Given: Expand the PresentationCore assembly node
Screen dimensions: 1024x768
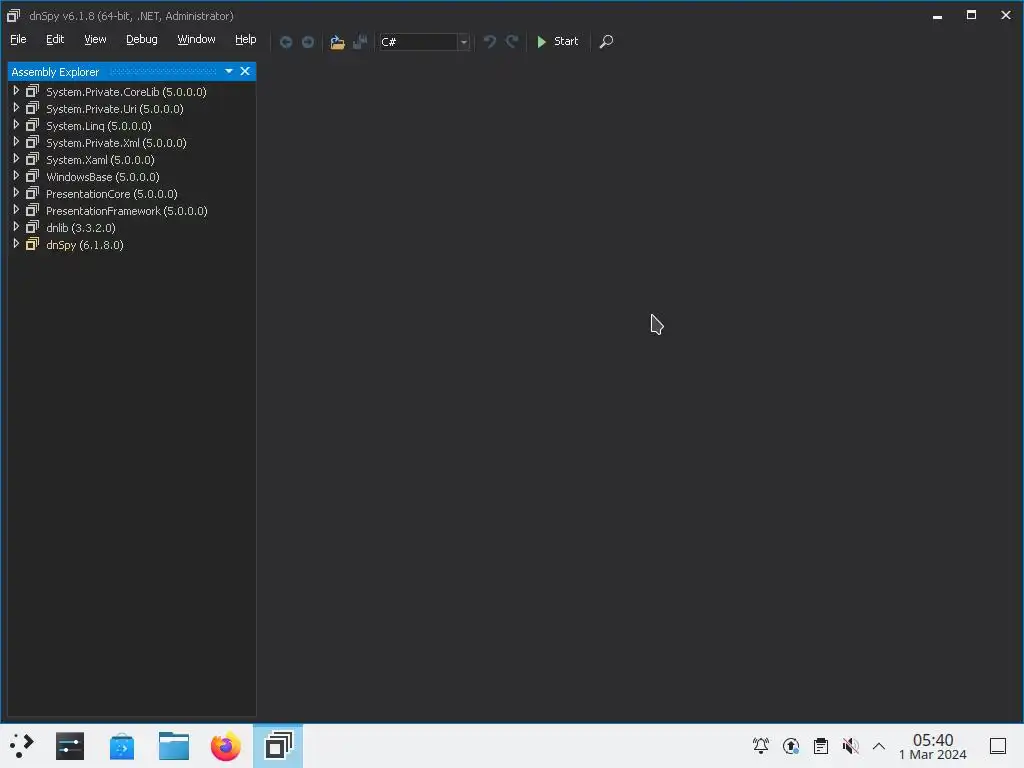Looking at the screenshot, I should [16, 193].
